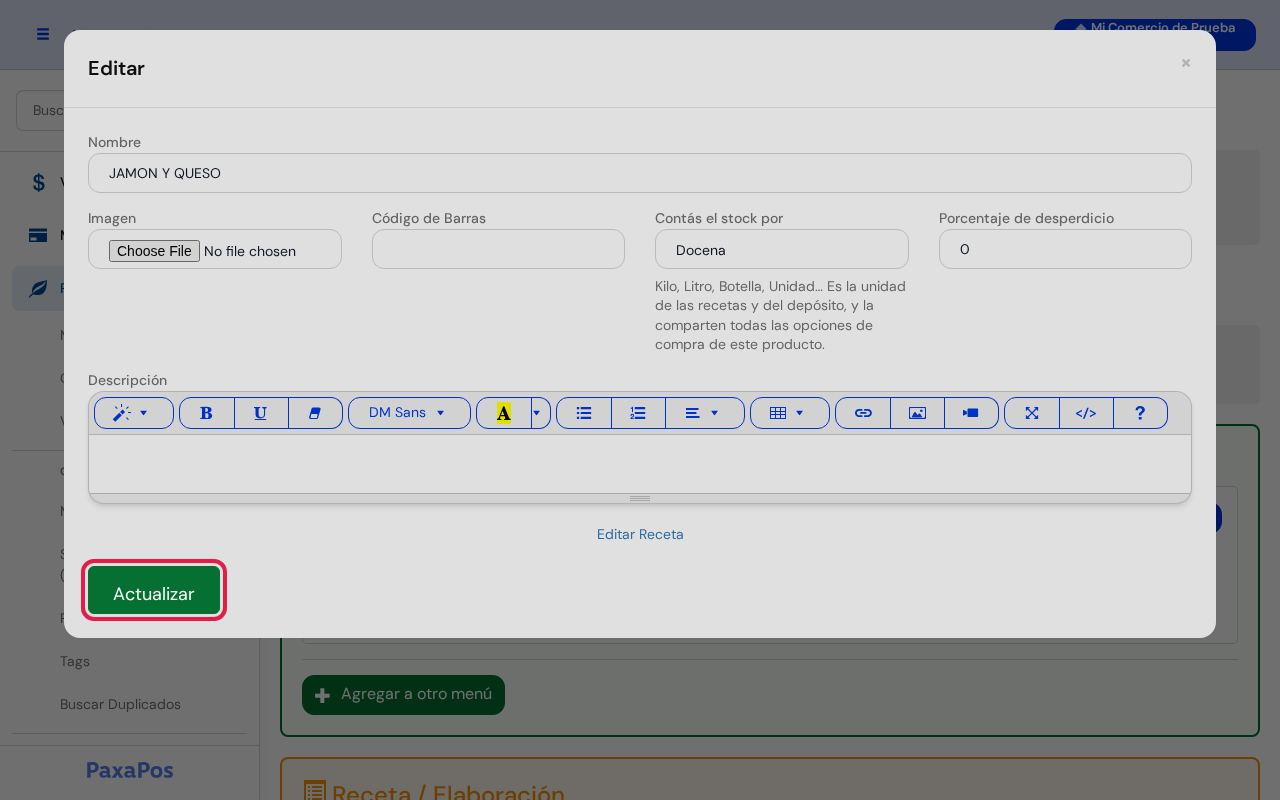Toggle bold formatting in the editor
This screenshot has width=1280, height=800.
tap(207, 413)
